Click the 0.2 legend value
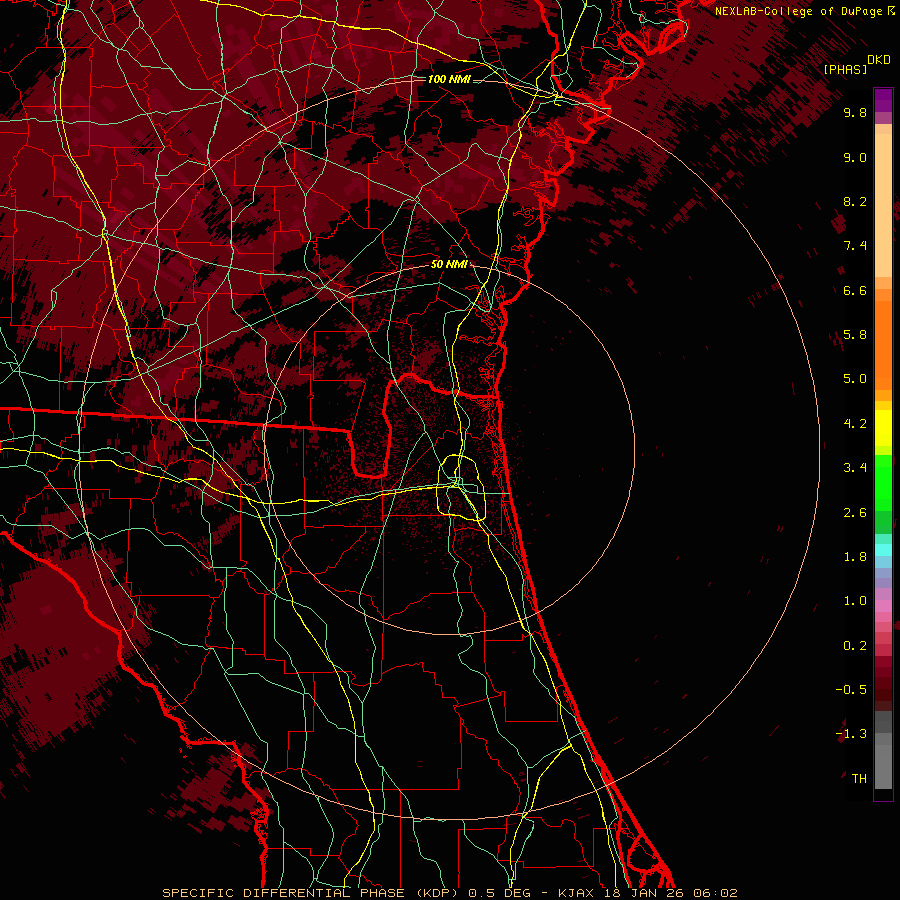This screenshot has height=900, width=900. click(855, 646)
